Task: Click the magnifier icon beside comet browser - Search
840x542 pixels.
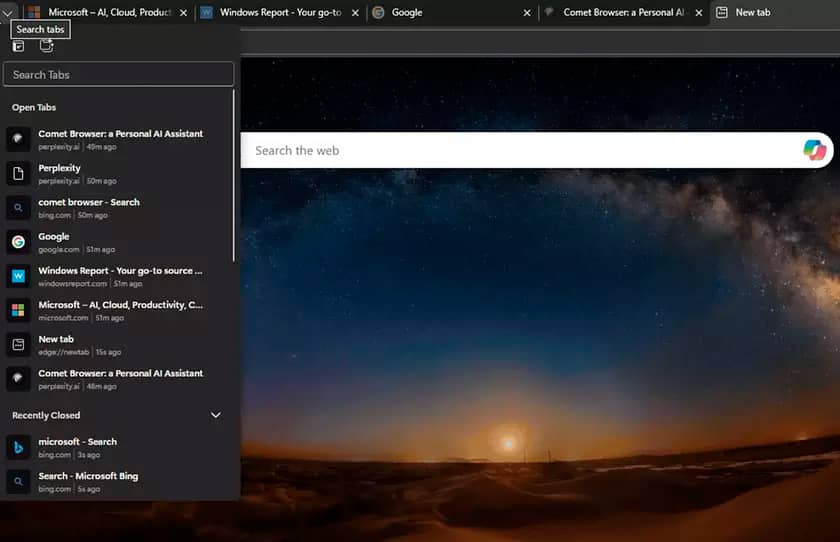Action: pyautogui.click(x=18, y=208)
